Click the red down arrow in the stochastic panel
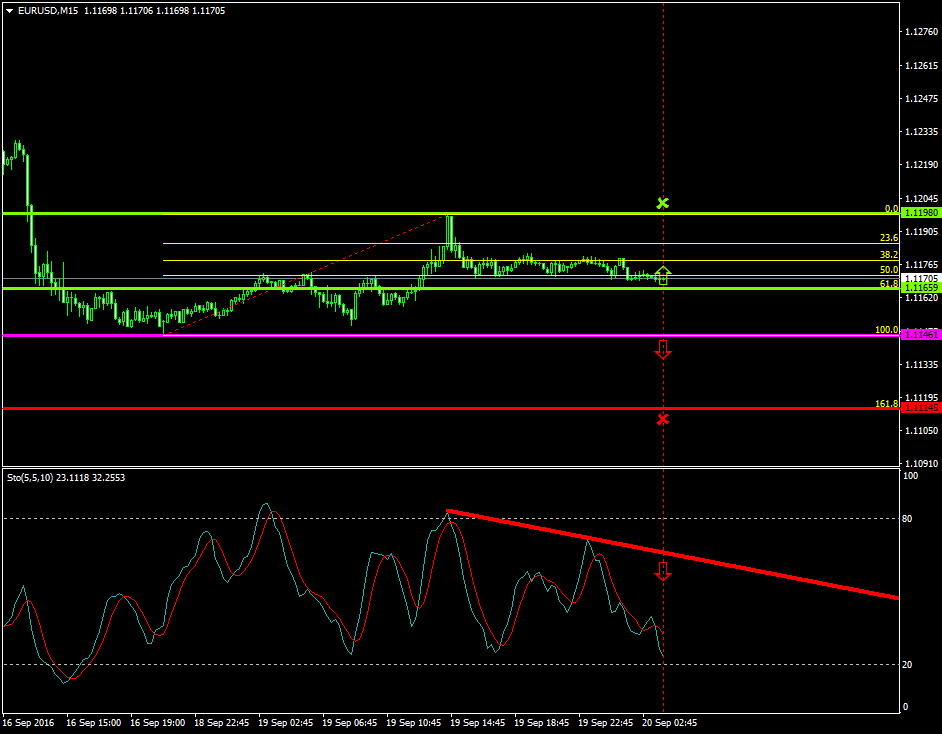The width and height of the screenshot is (942, 734). tap(662, 571)
